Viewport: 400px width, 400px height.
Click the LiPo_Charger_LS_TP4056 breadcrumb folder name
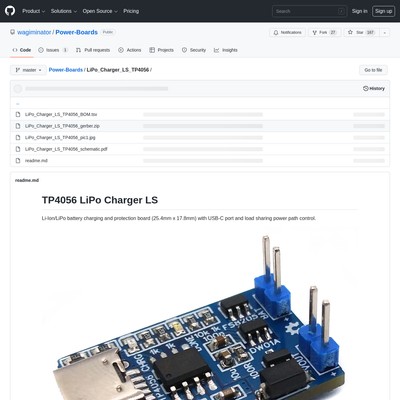click(118, 70)
